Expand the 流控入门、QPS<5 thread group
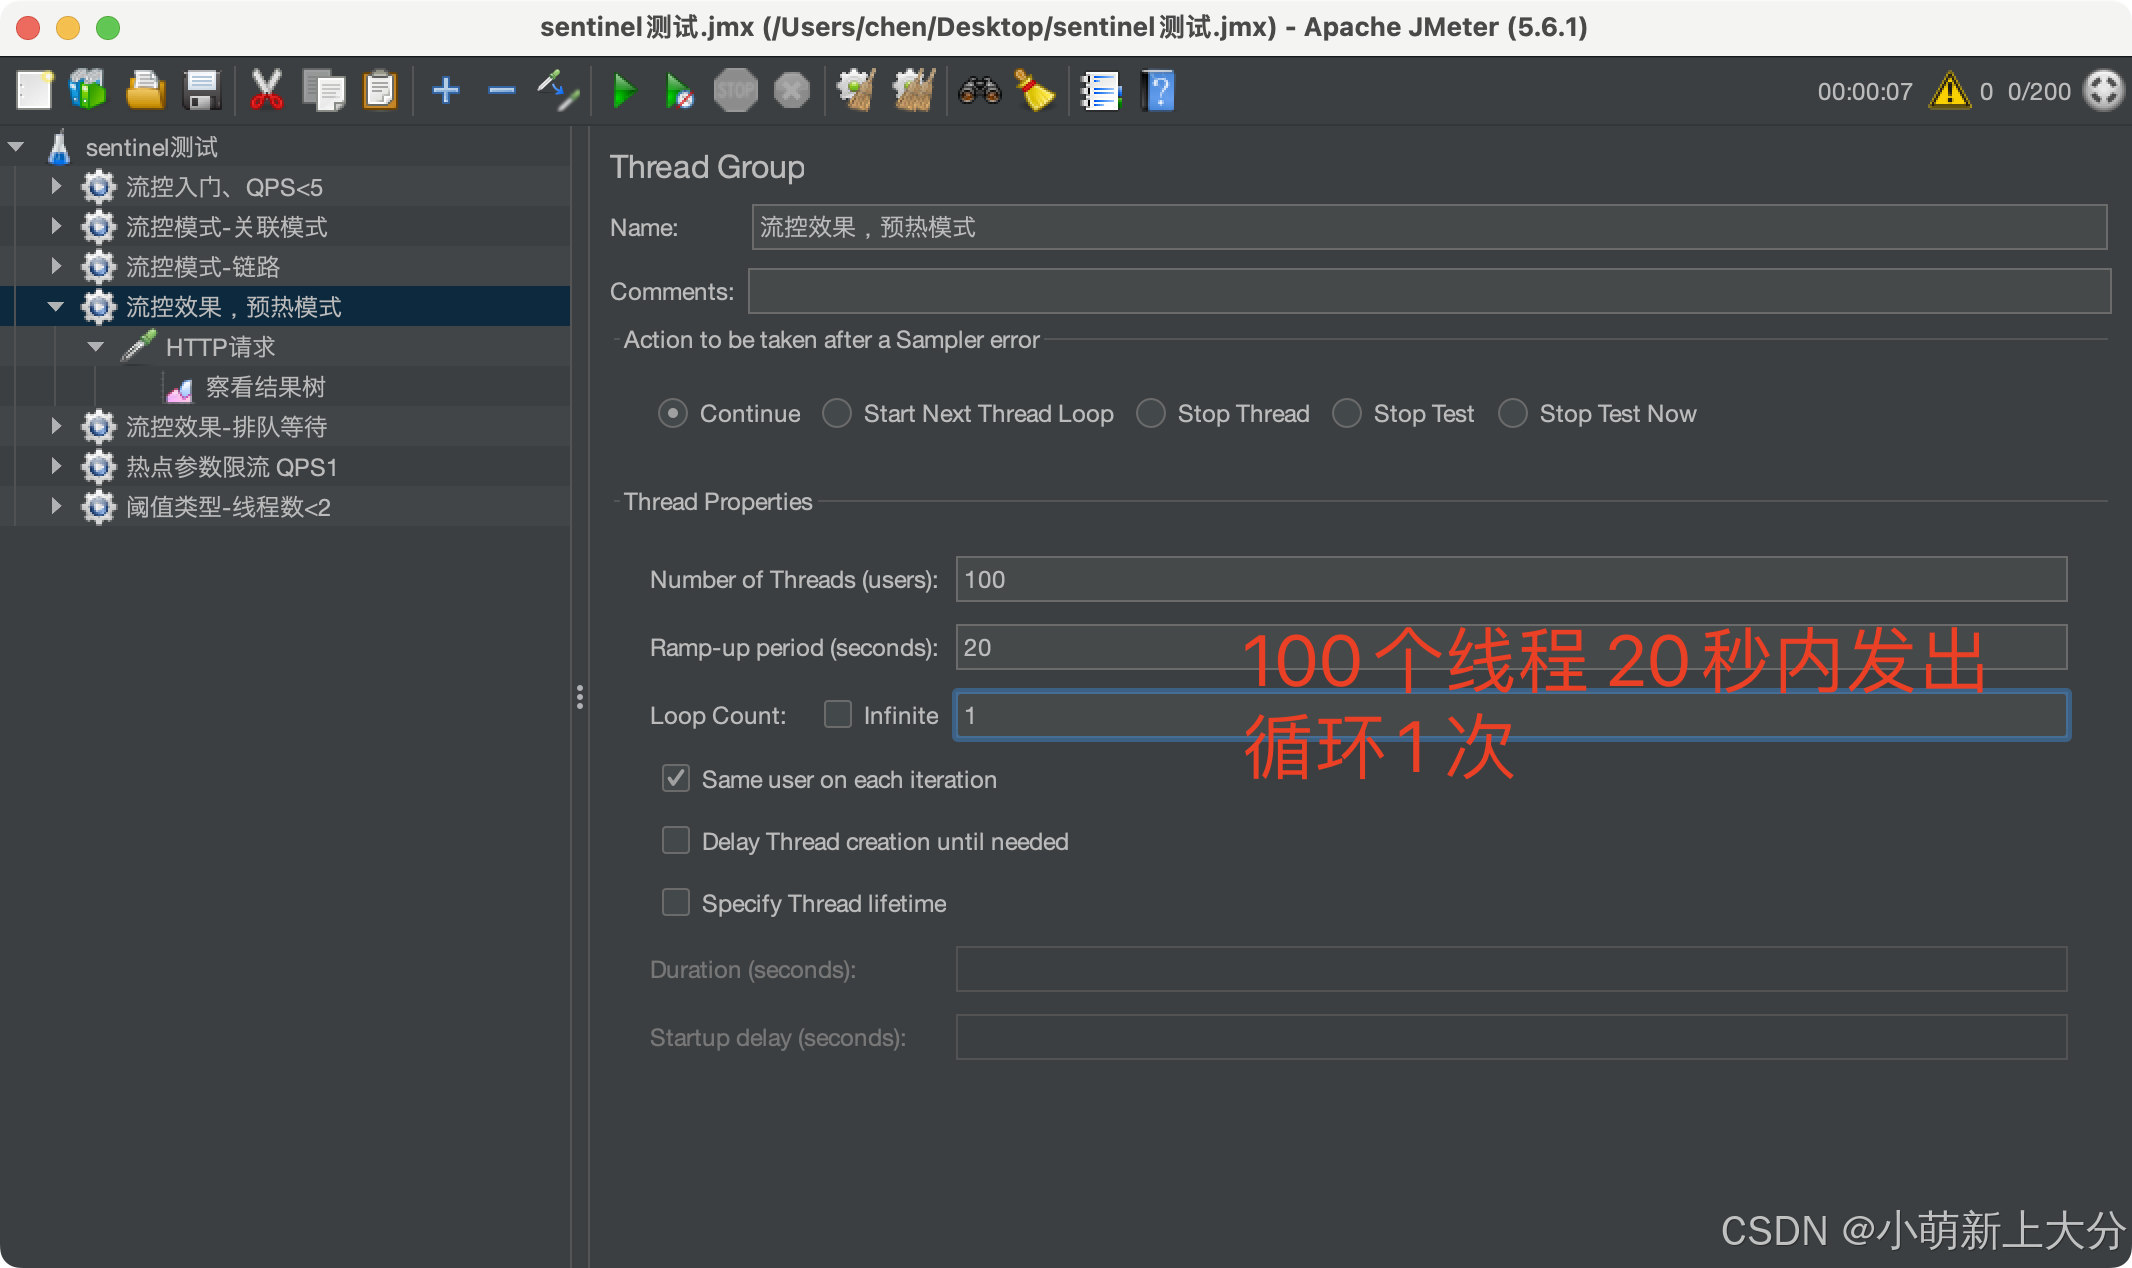 (x=56, y=187)
